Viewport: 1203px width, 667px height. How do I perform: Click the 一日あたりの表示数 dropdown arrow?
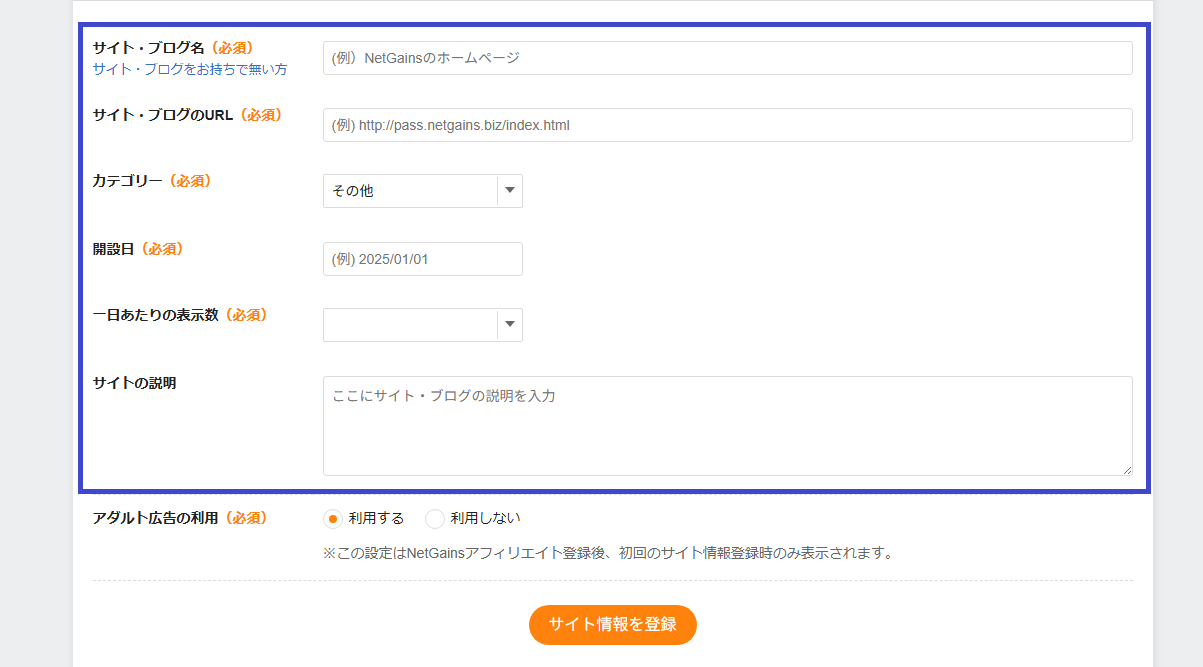(510, 325)
